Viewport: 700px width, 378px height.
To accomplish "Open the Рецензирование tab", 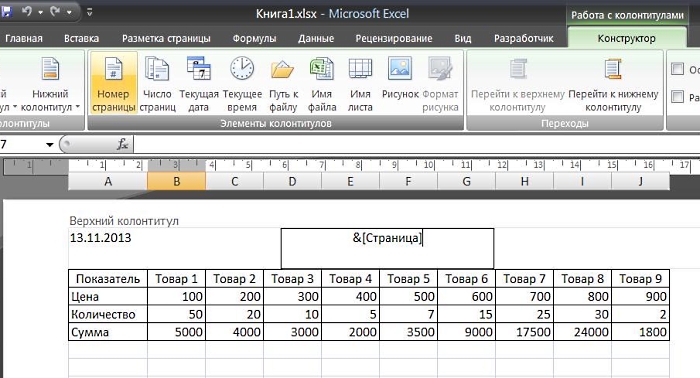I will 394,38.
